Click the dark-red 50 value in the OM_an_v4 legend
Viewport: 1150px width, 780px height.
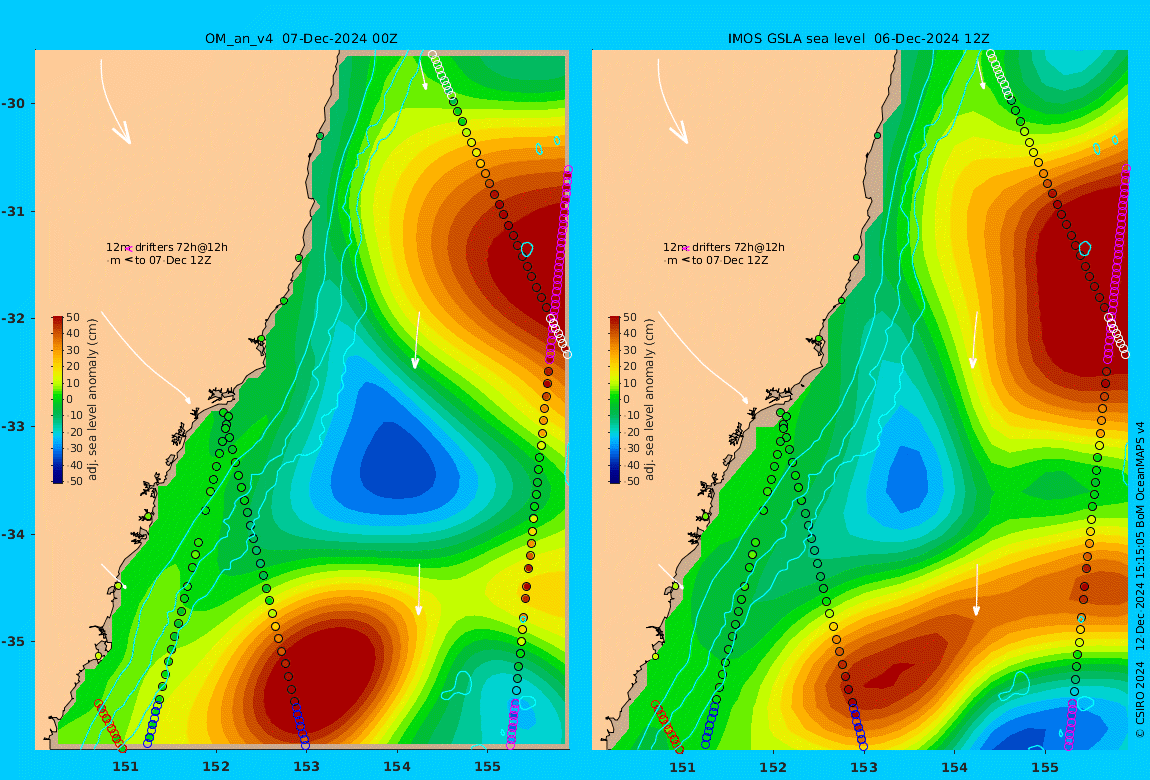coord(73,317)
